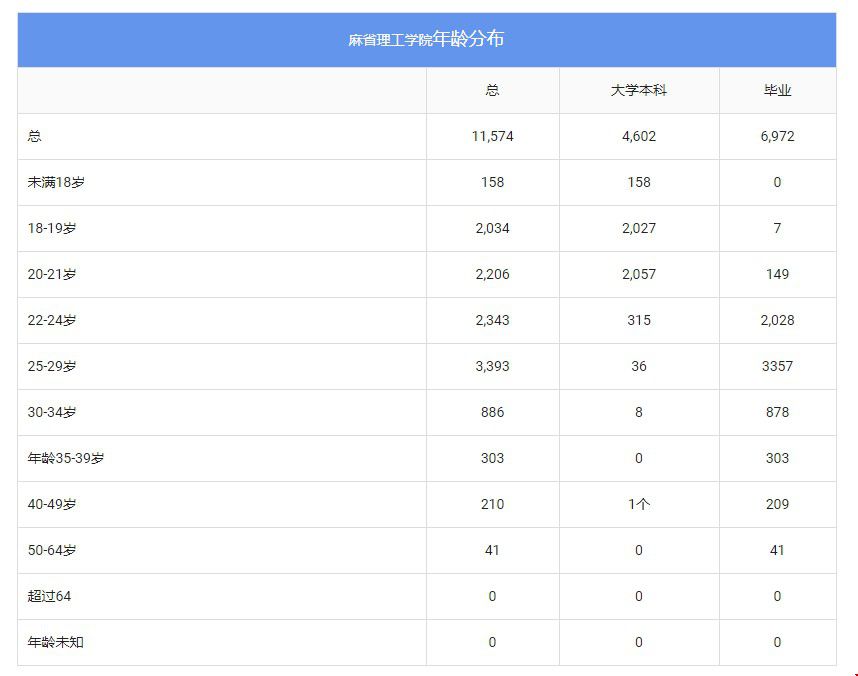The width and height of the screenshot is (858, 676).
Task: Select the 30-34岁 row label
Action: [52, 412]
